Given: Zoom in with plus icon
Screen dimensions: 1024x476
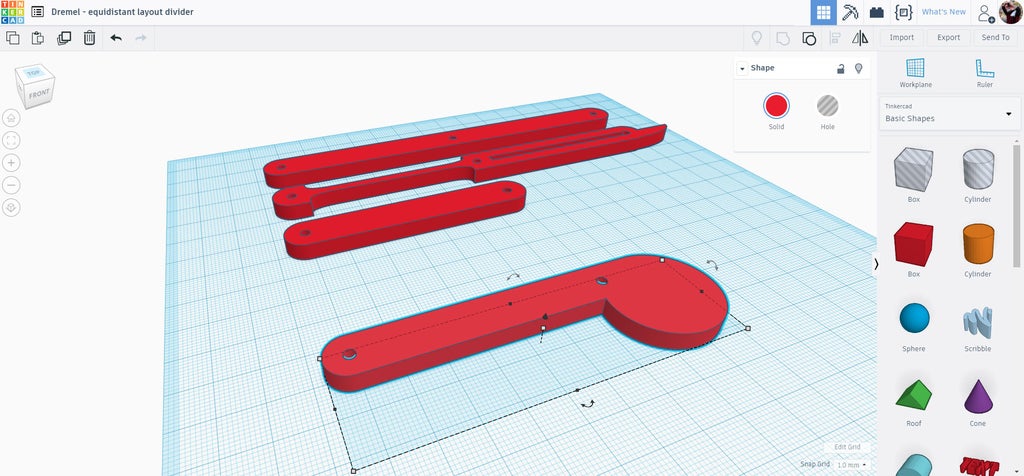Looking at the screenshot, I should (x=11, y=163).
